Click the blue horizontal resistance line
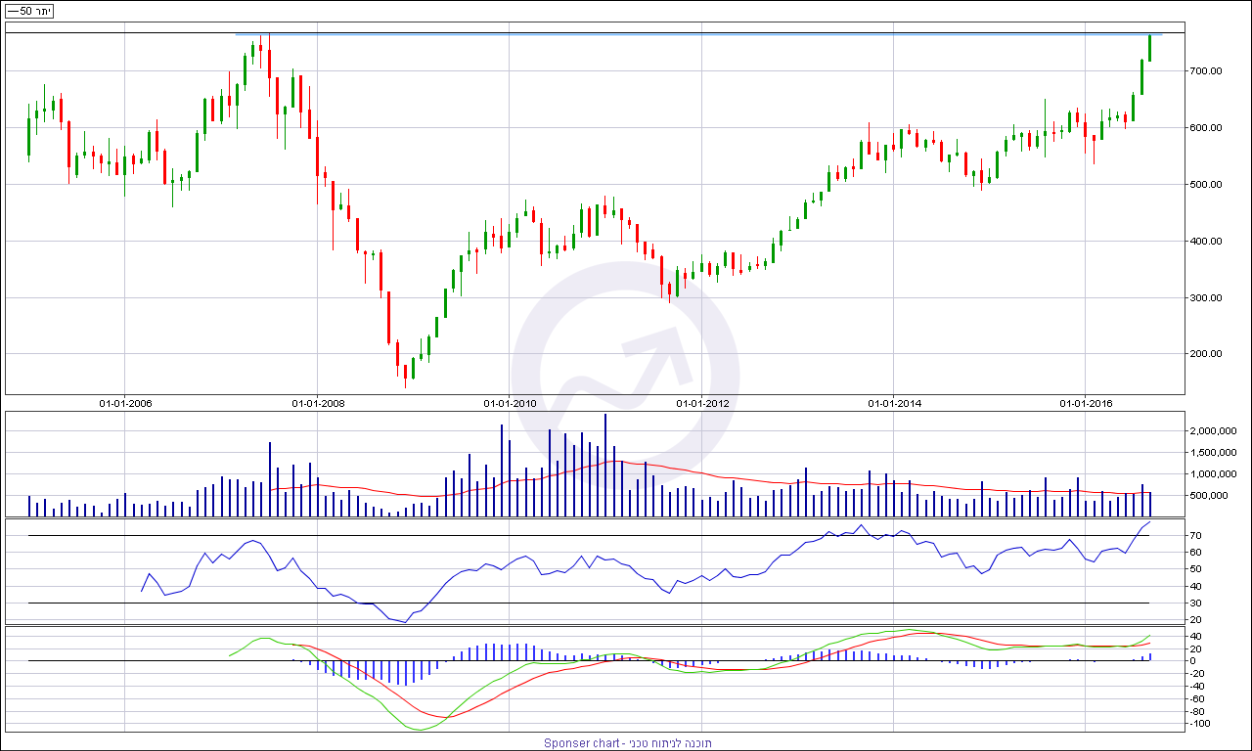1252x751 pixels. point(700,35)
